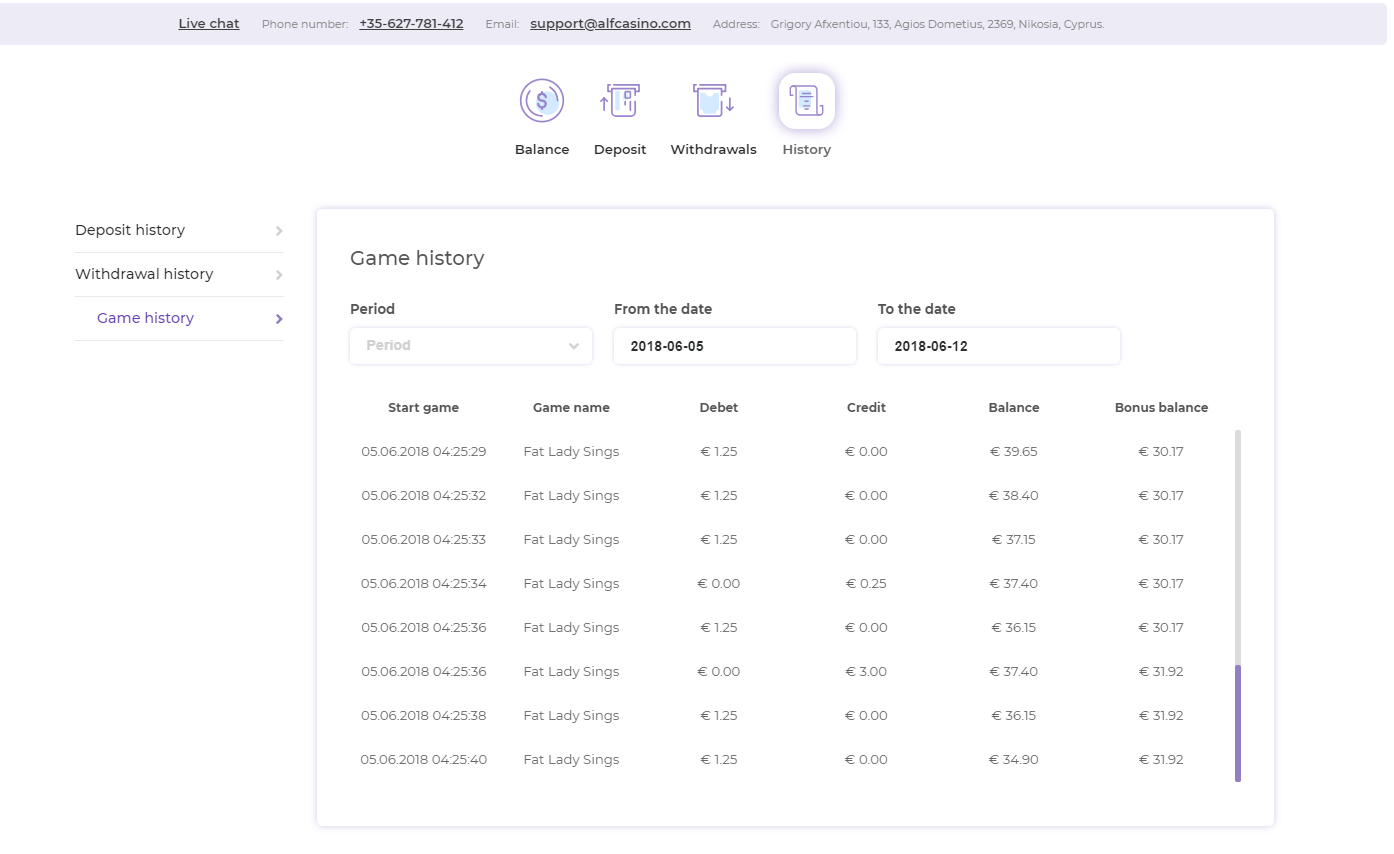
Task: Click the Game name column header
Action: pyautogui.click(x=571, y=408)
